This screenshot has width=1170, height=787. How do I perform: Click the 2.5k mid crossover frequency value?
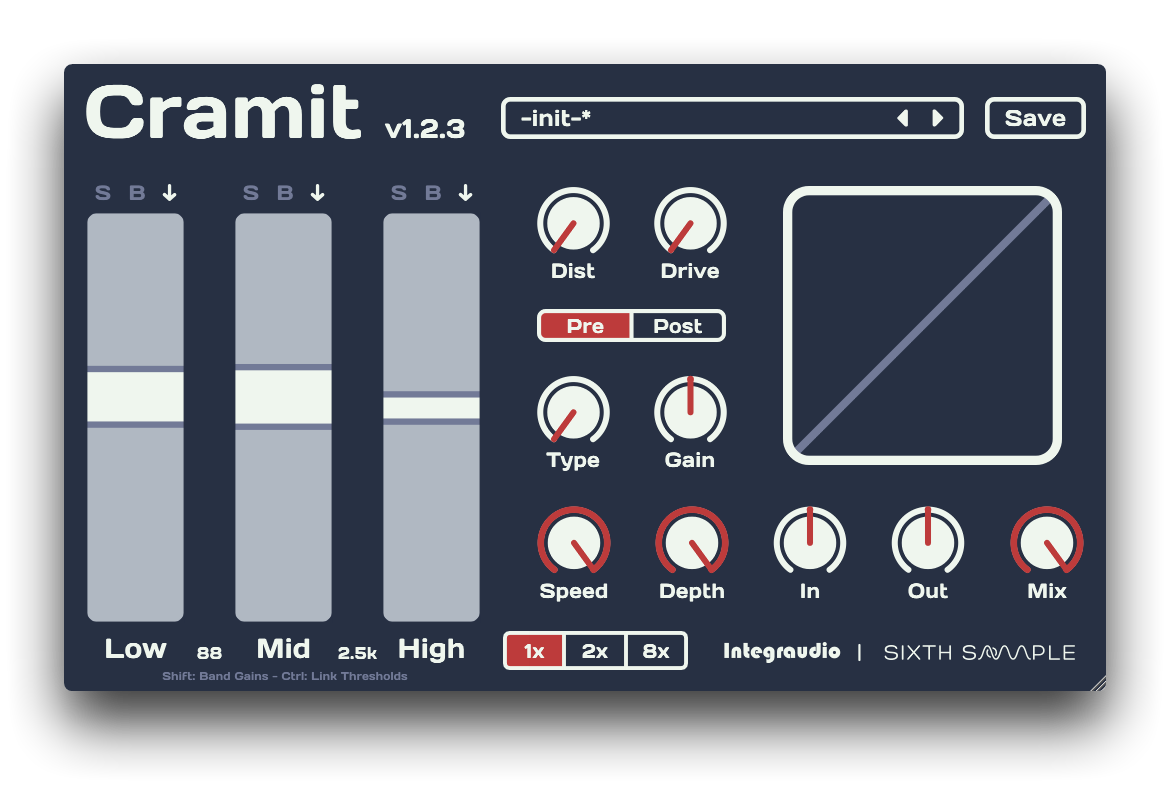357,653
